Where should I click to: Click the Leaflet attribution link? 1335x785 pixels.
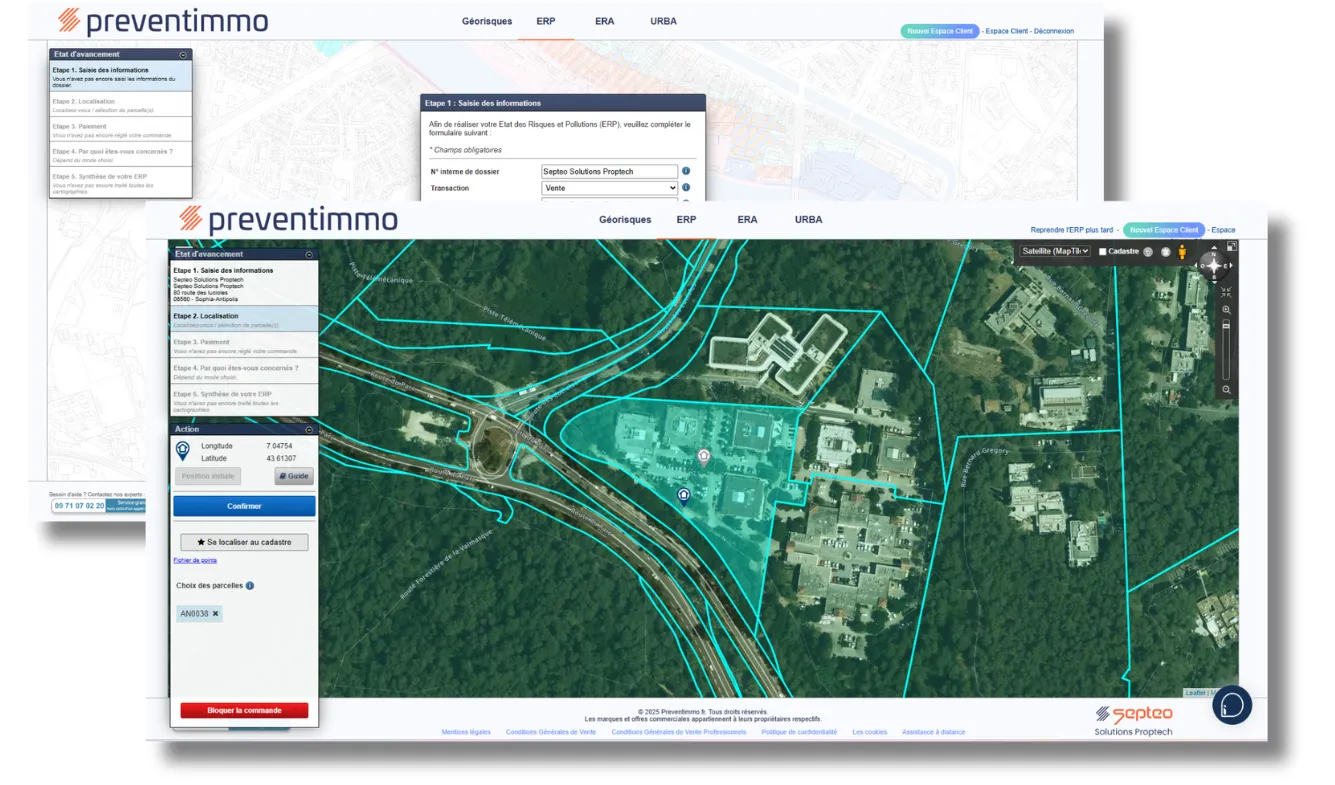(x=1195, y=692)
